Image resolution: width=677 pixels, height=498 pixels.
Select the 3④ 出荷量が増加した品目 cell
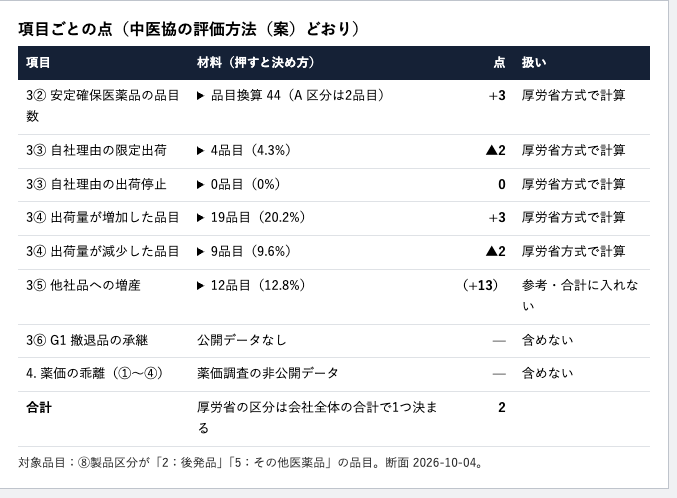[x=103, y=217]
